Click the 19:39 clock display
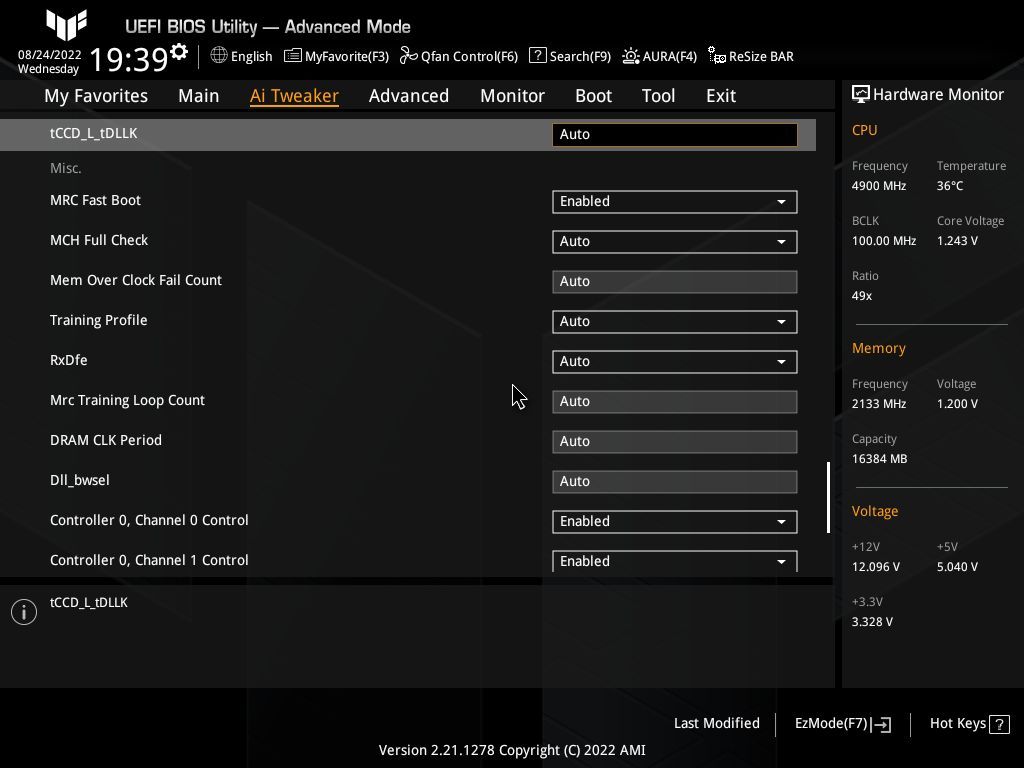The width and height of the screenshot is (1024, 768). point(129,59)
